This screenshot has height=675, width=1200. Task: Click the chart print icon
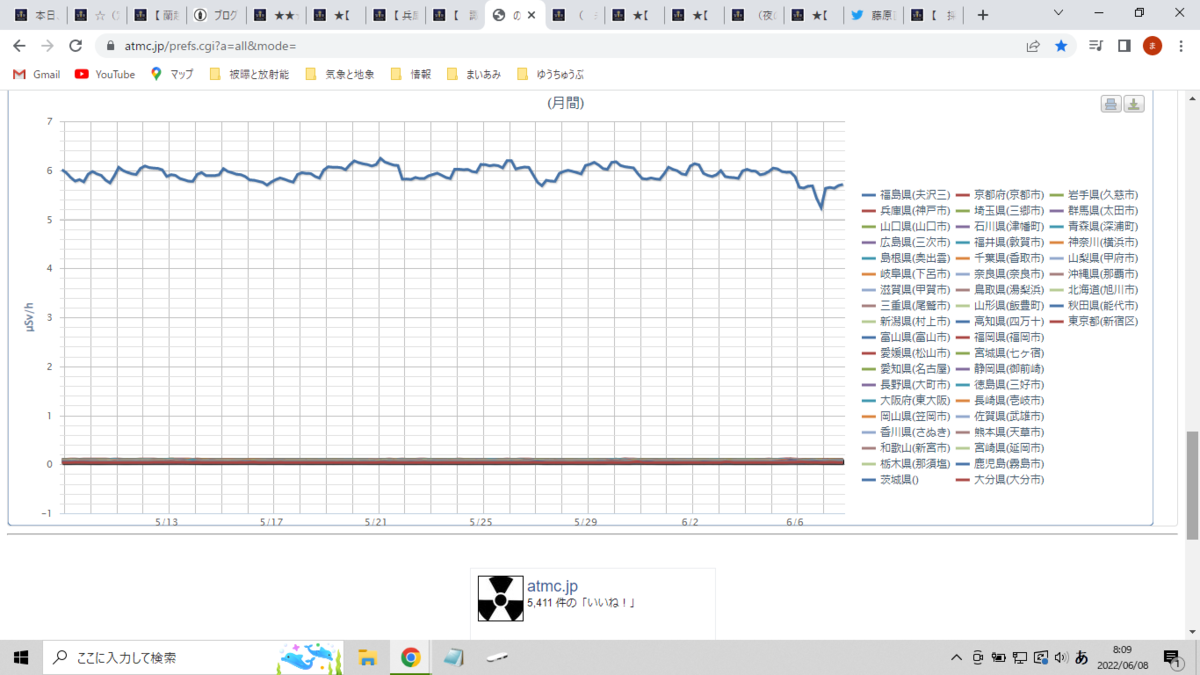click(1111, 104)
